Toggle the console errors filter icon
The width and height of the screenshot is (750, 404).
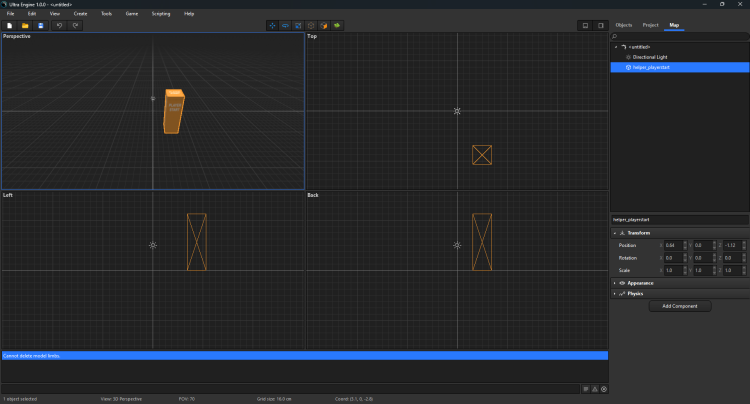(x=604, y=388)
